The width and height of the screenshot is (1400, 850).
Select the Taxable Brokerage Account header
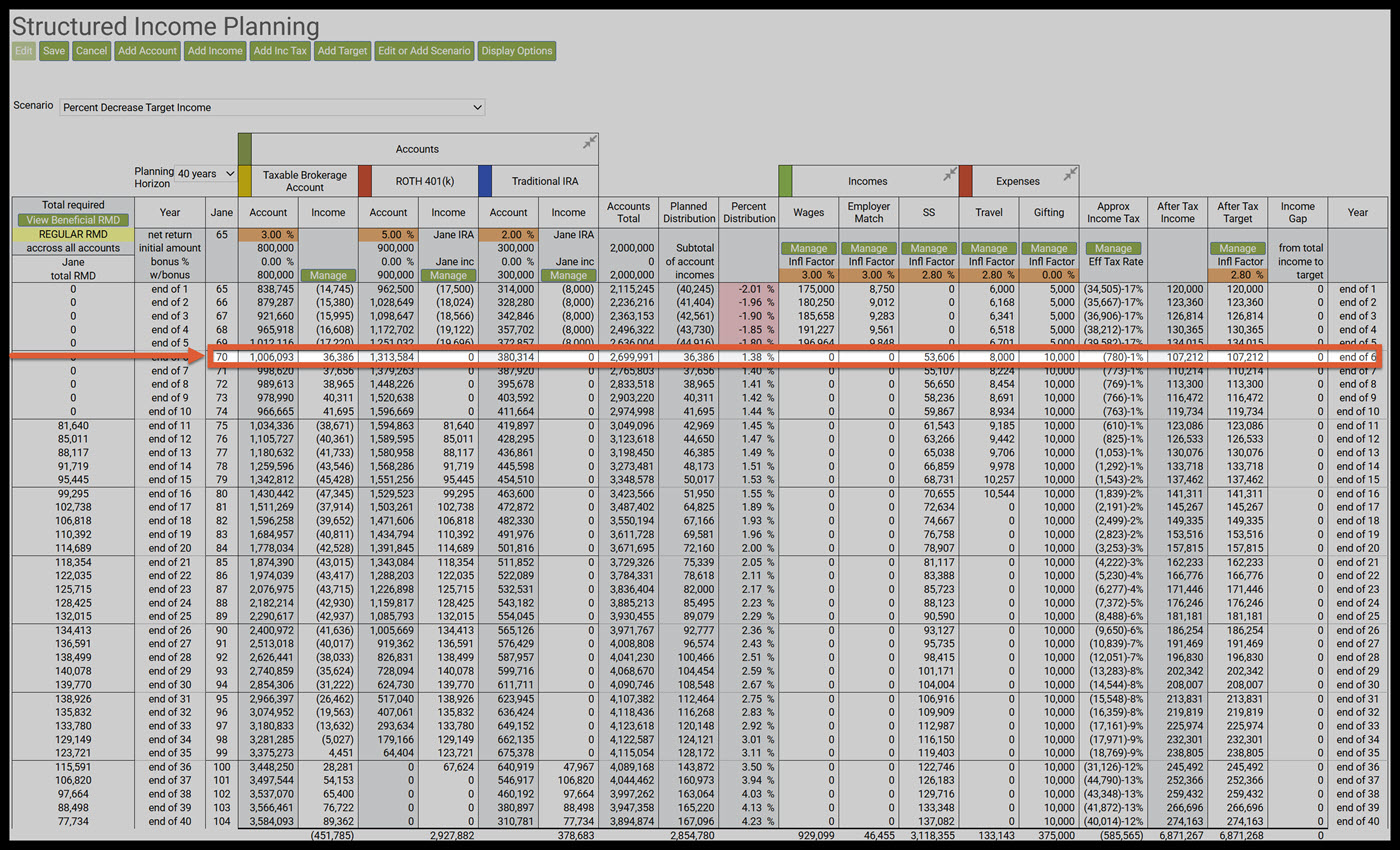tap(305, 181)
